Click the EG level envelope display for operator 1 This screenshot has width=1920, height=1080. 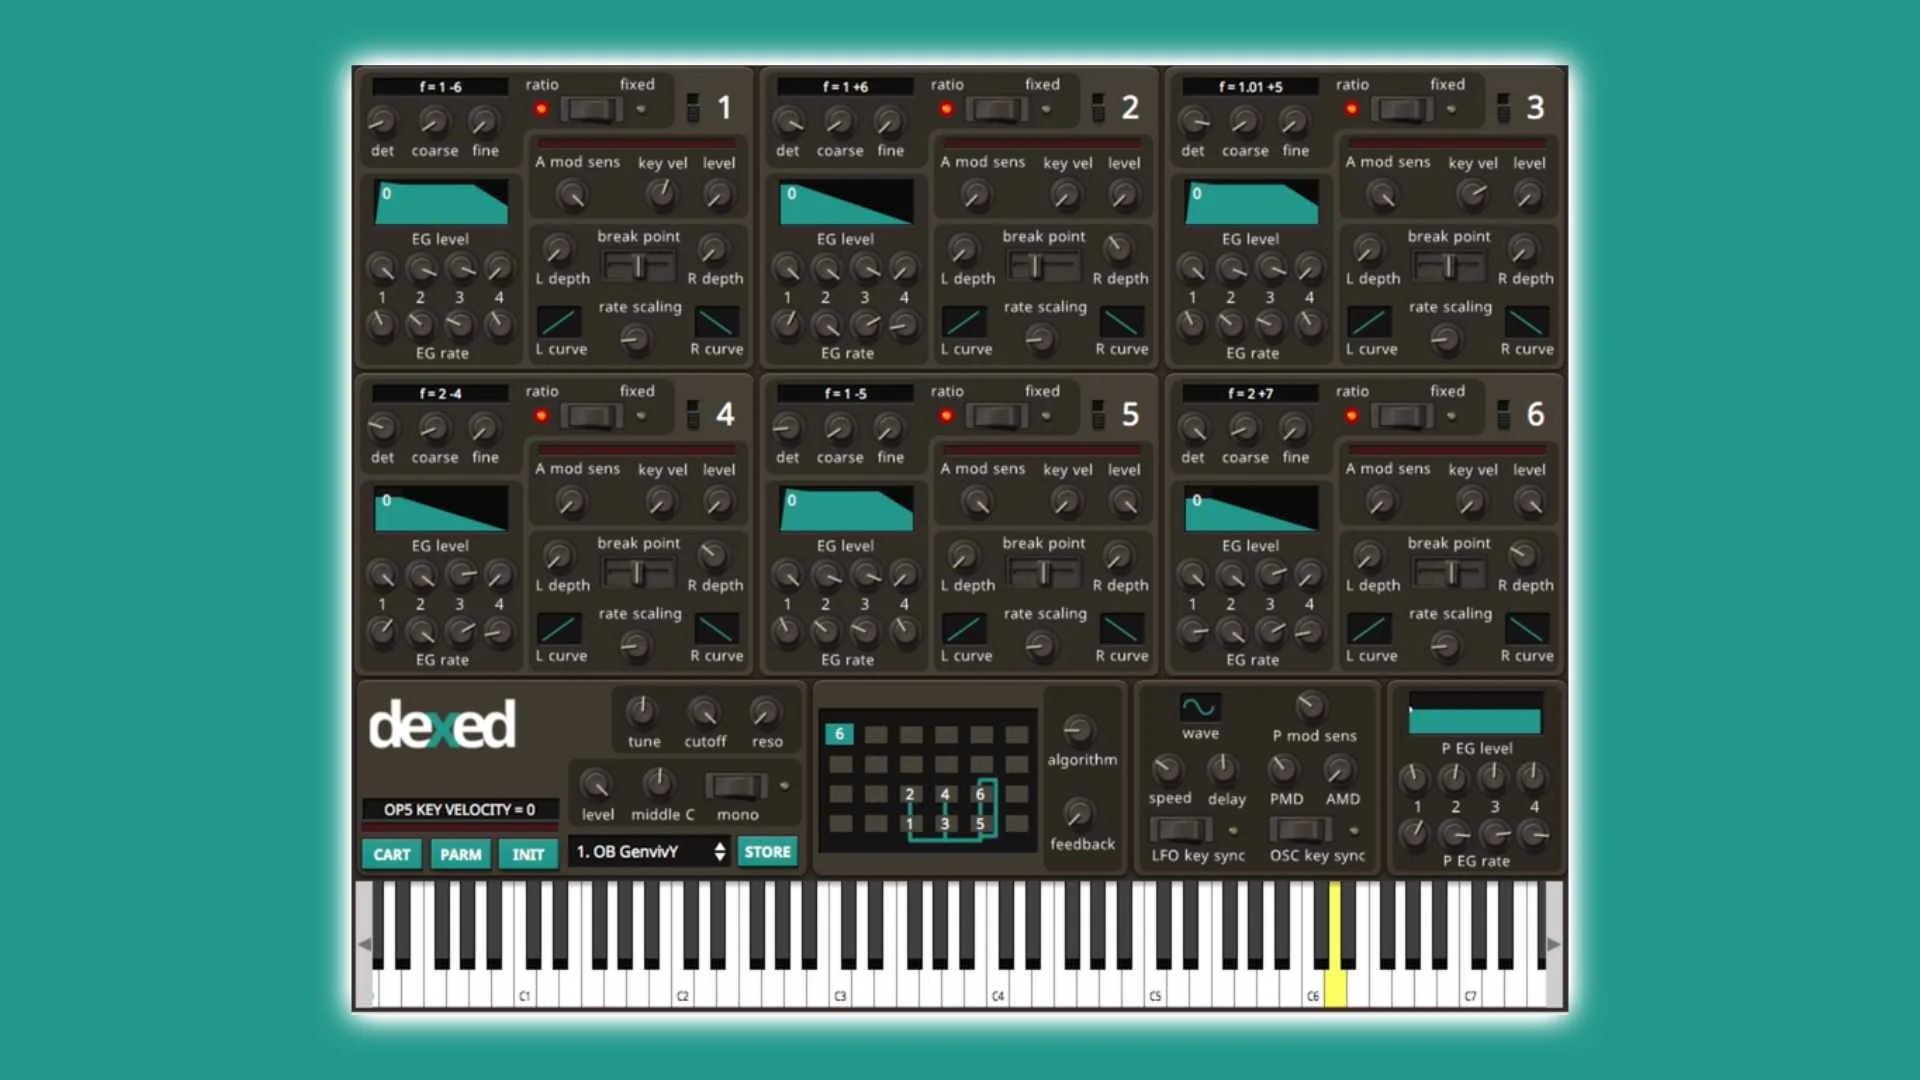(440, 200)
